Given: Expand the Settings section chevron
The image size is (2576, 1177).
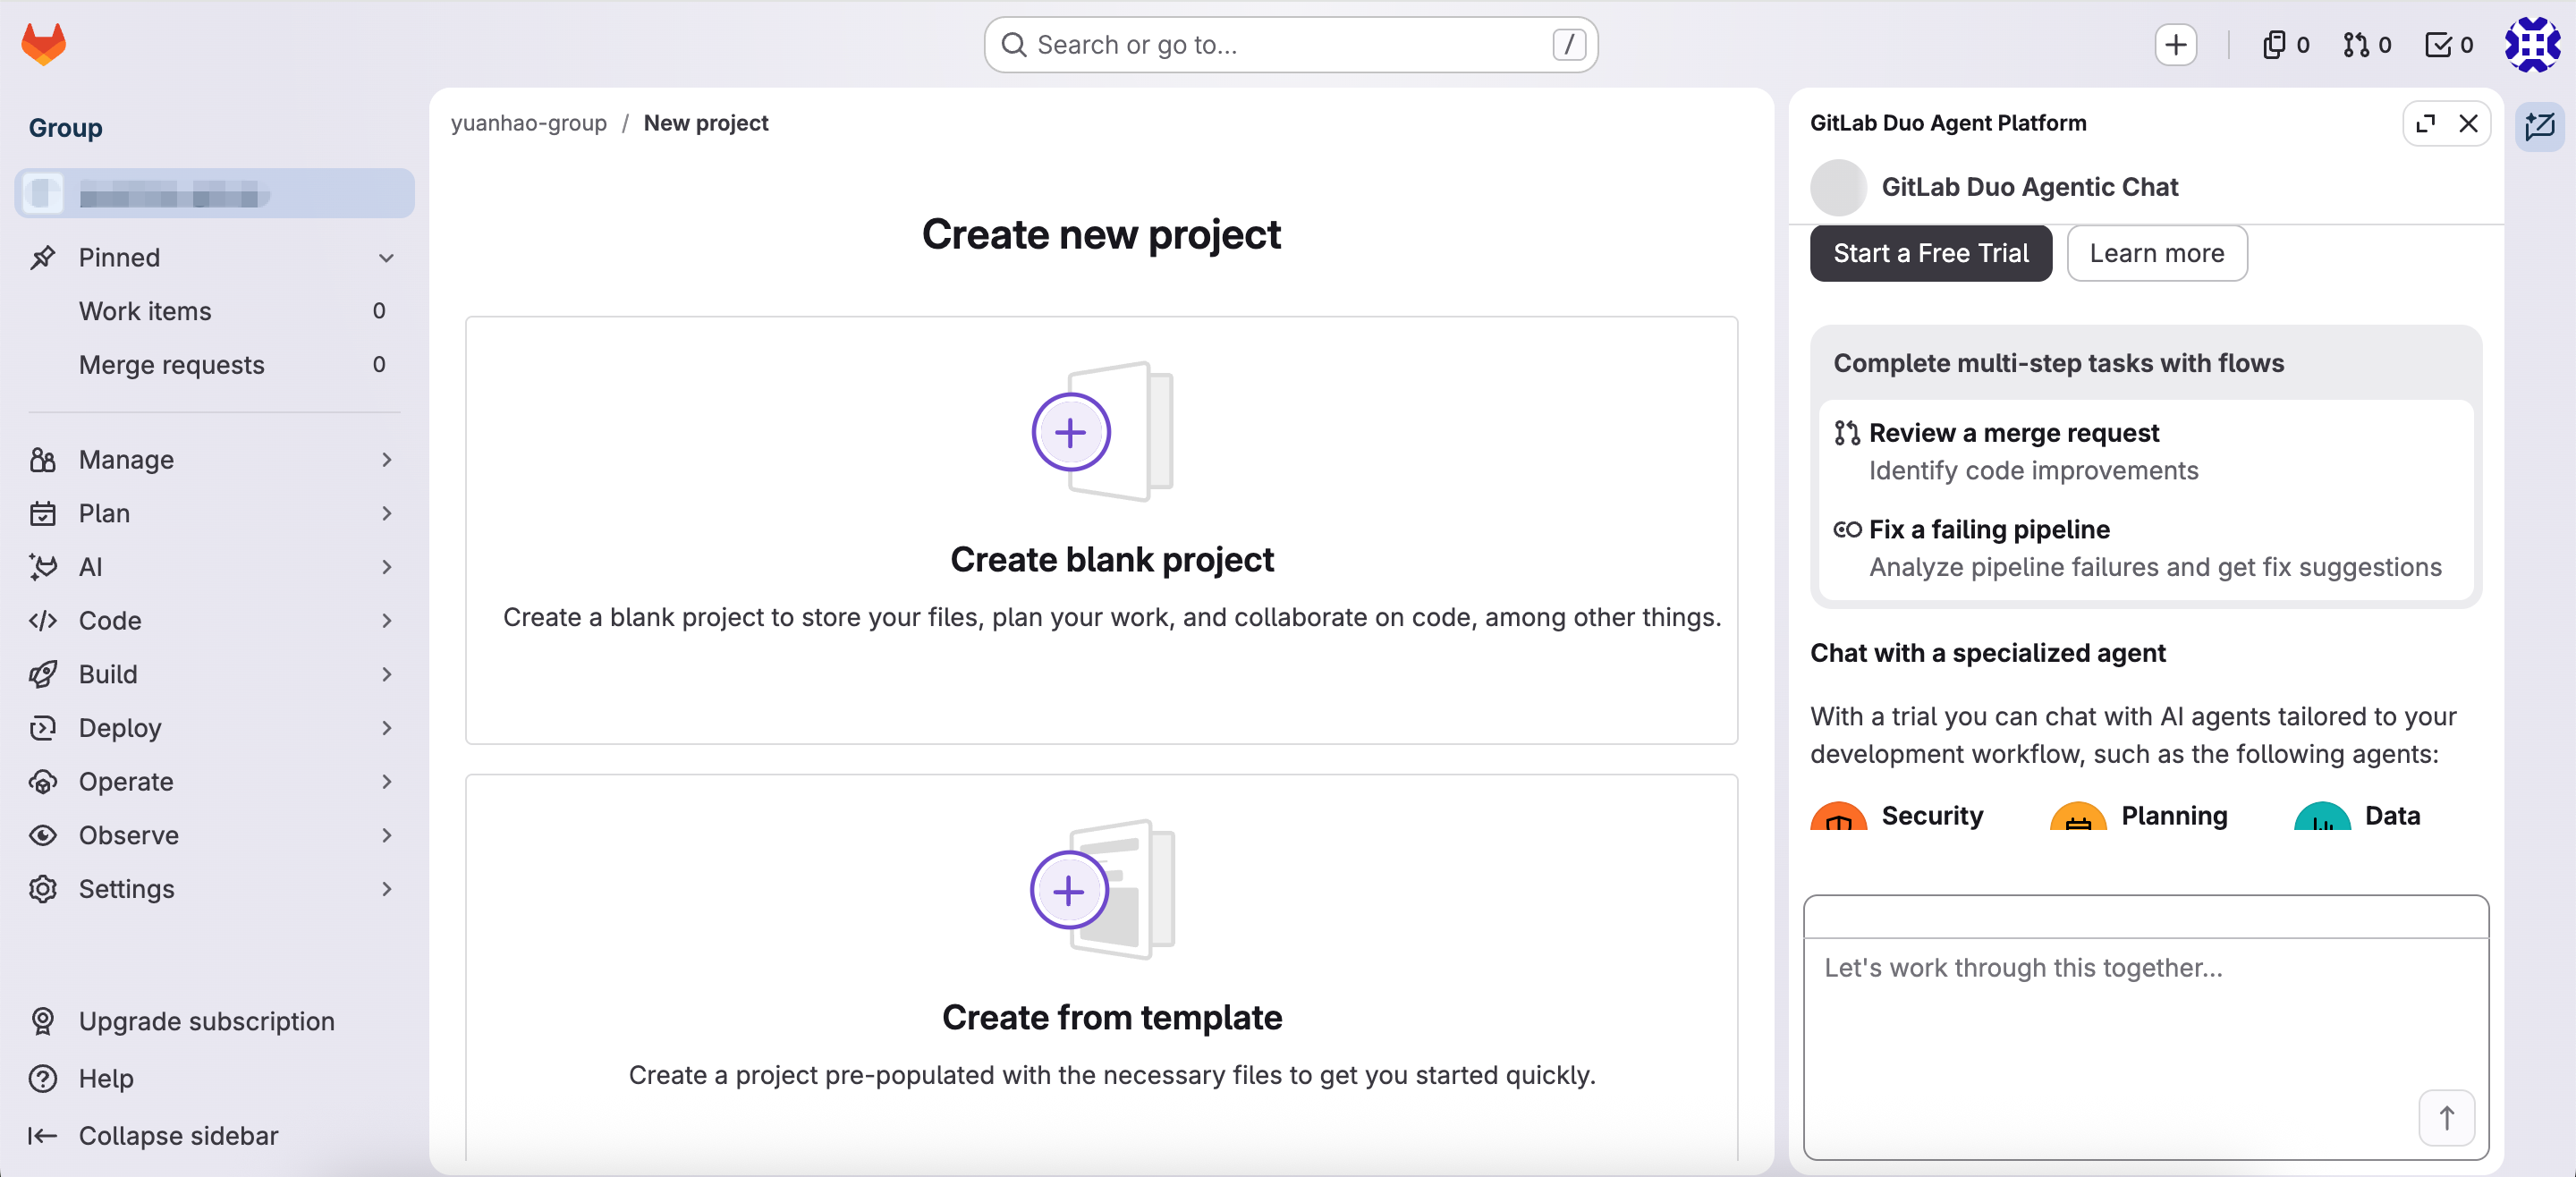Looking at the screenshot, I should 386,889.
